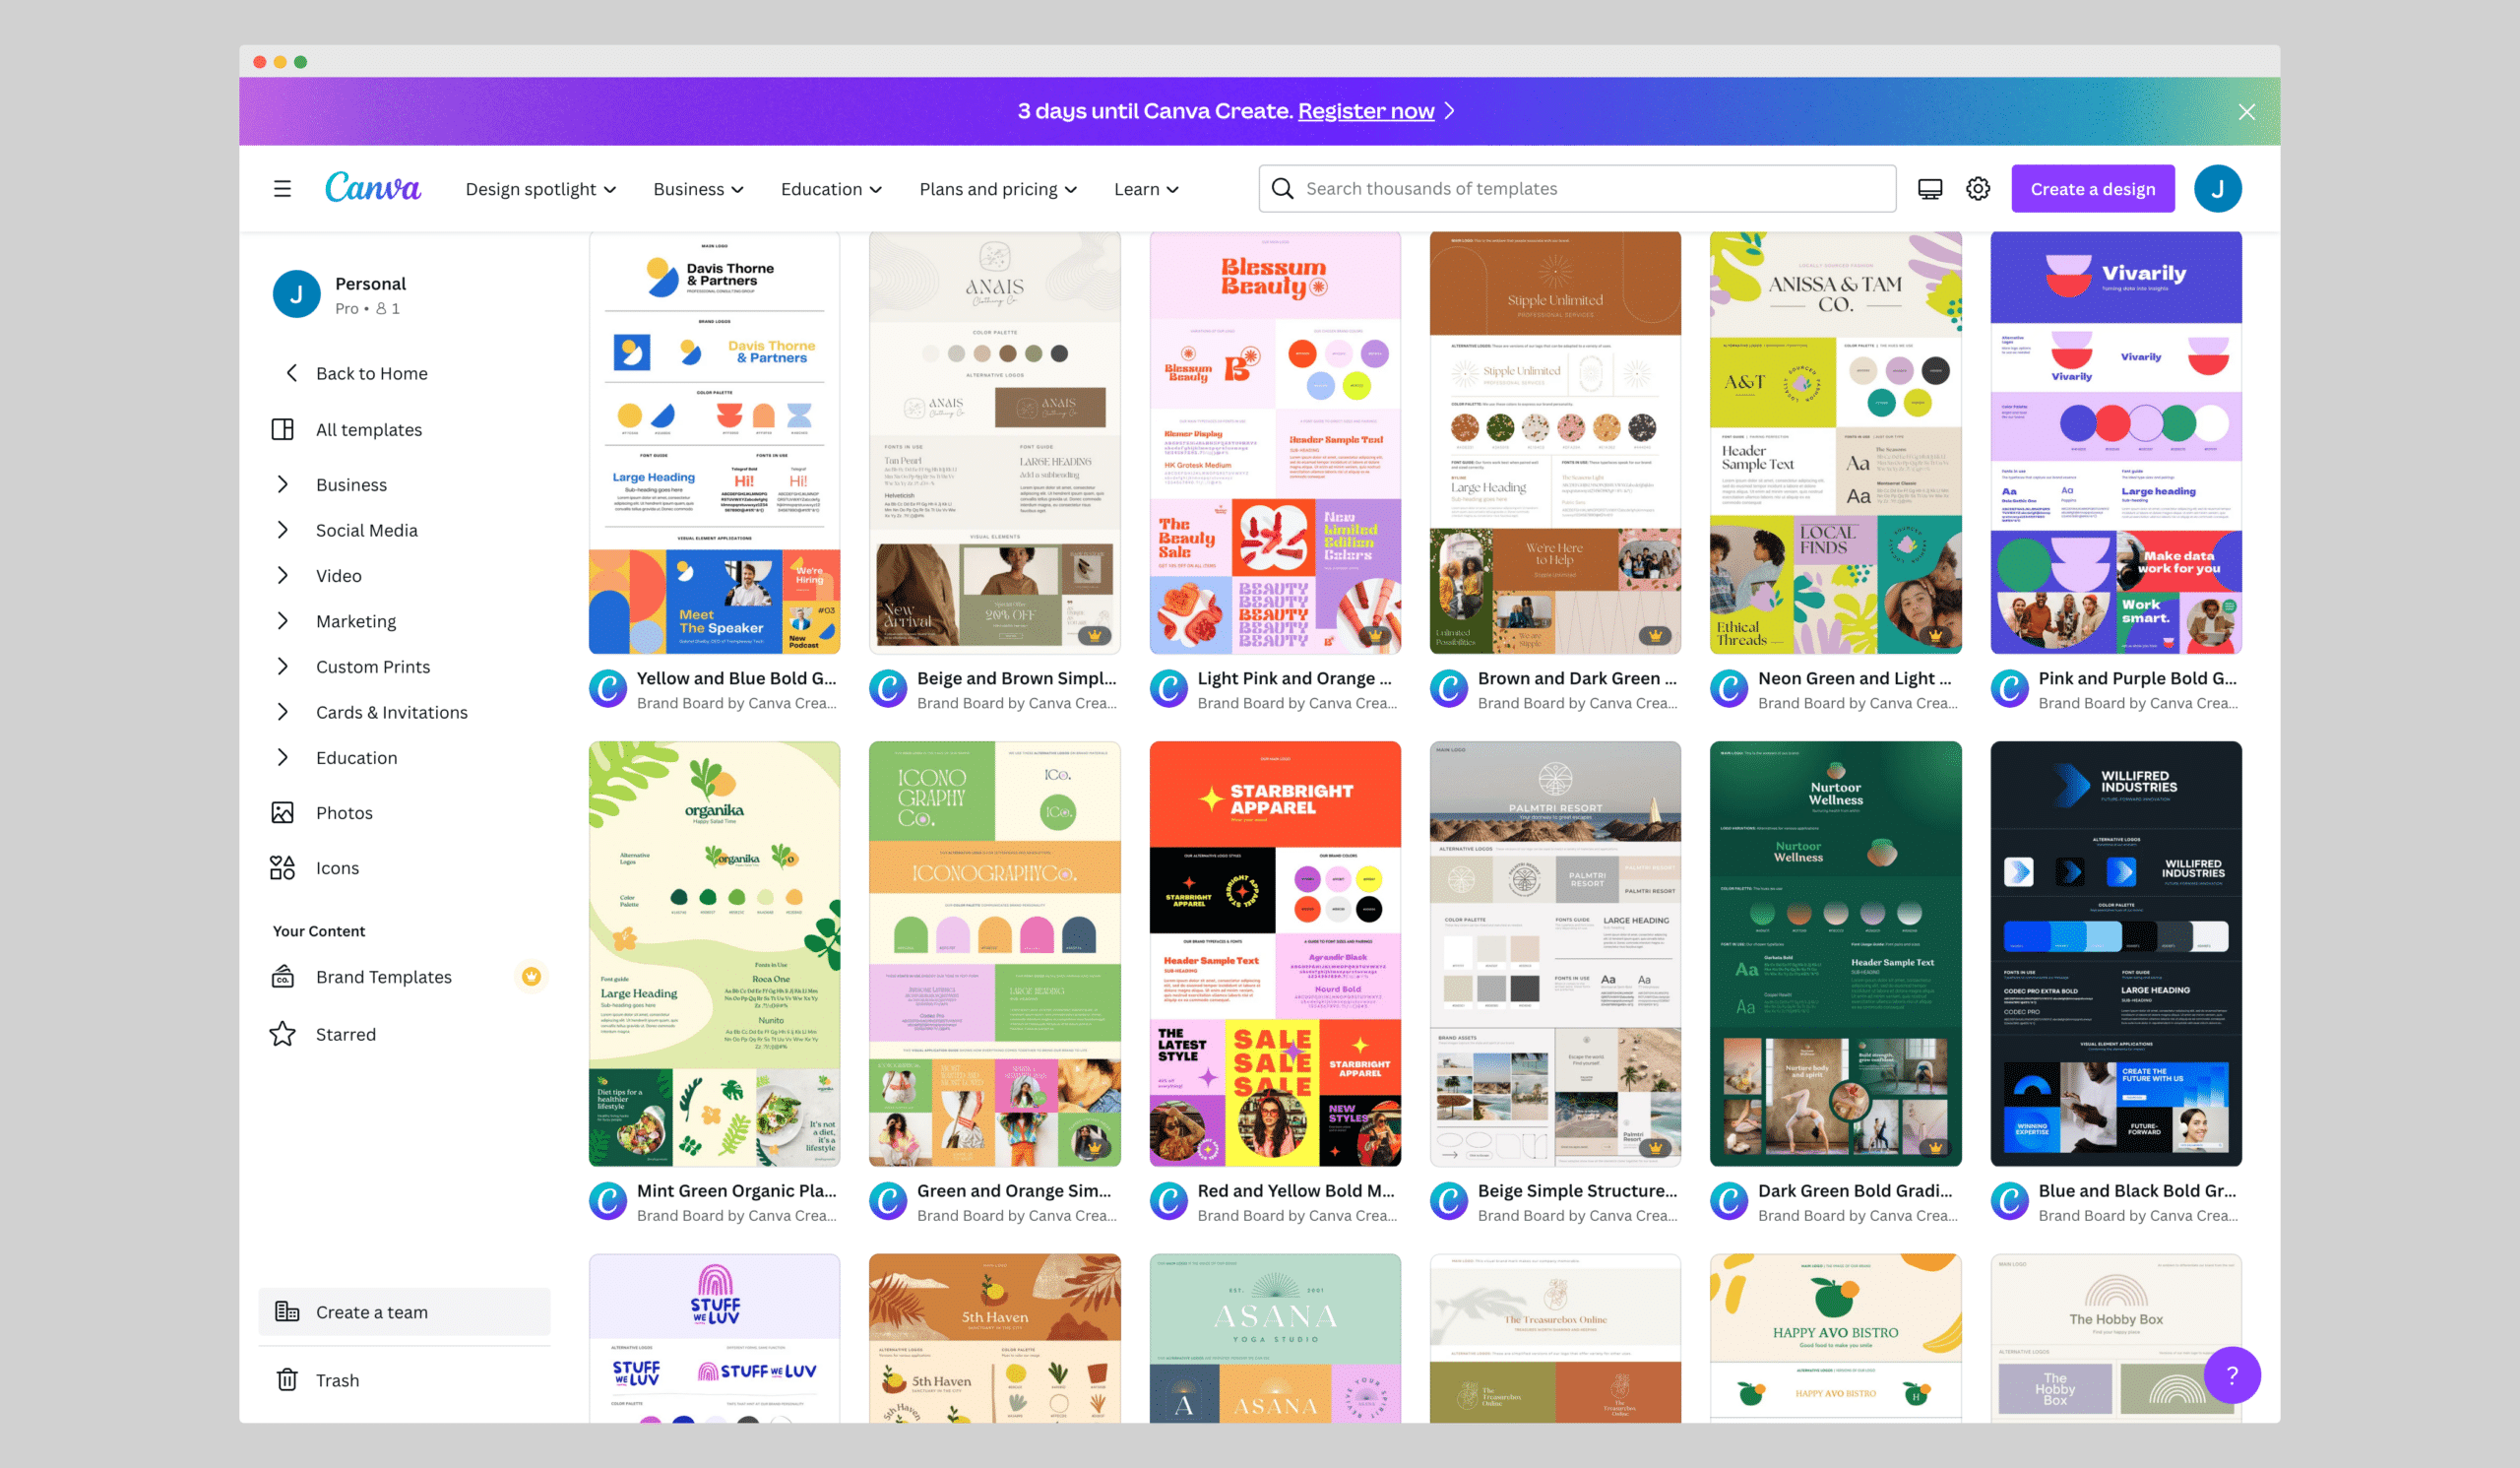Open the Blessum Beauty brand board thumbnail
Image resolution: width=2520 pixels, height=1468 pixels.
click(x=1275, y=443)
